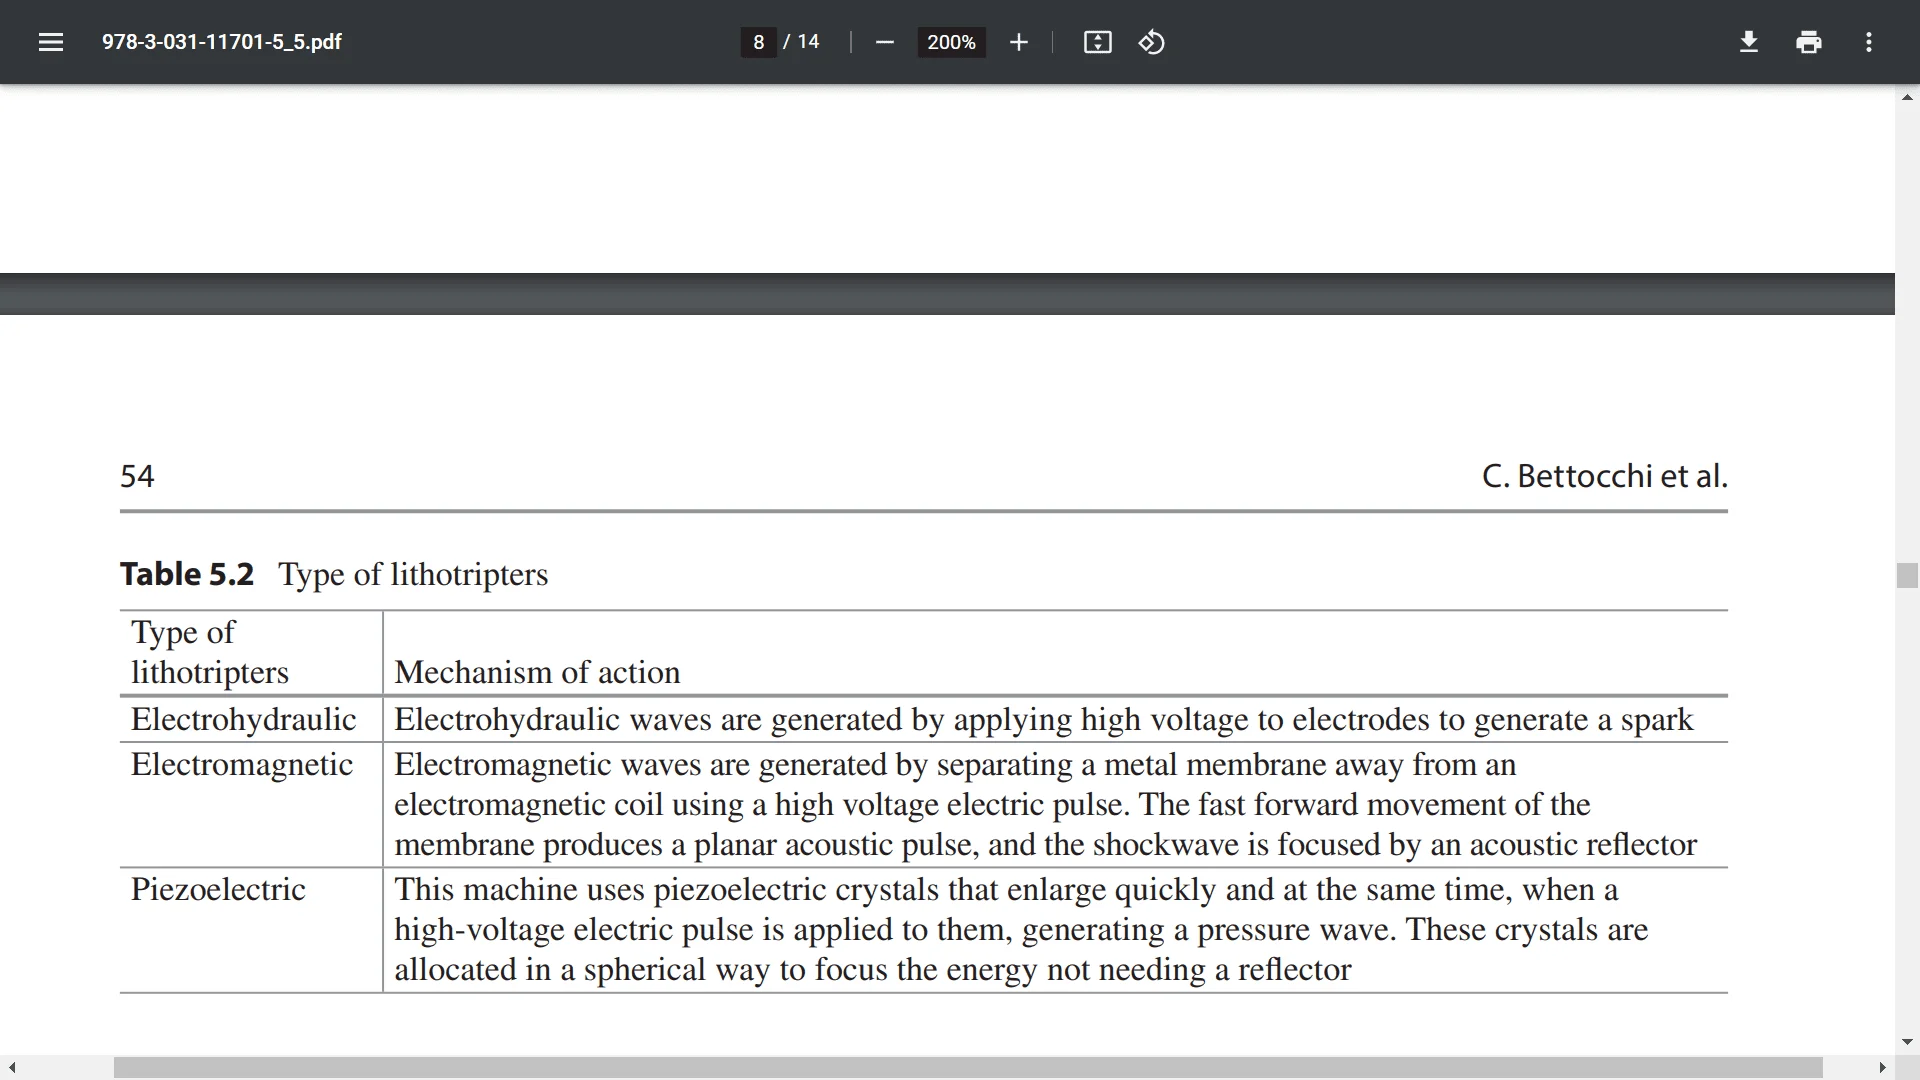Click the line starting 'This machine uses piezoelectric'
1920x1080 pixels.
(x=1006, y=890)
